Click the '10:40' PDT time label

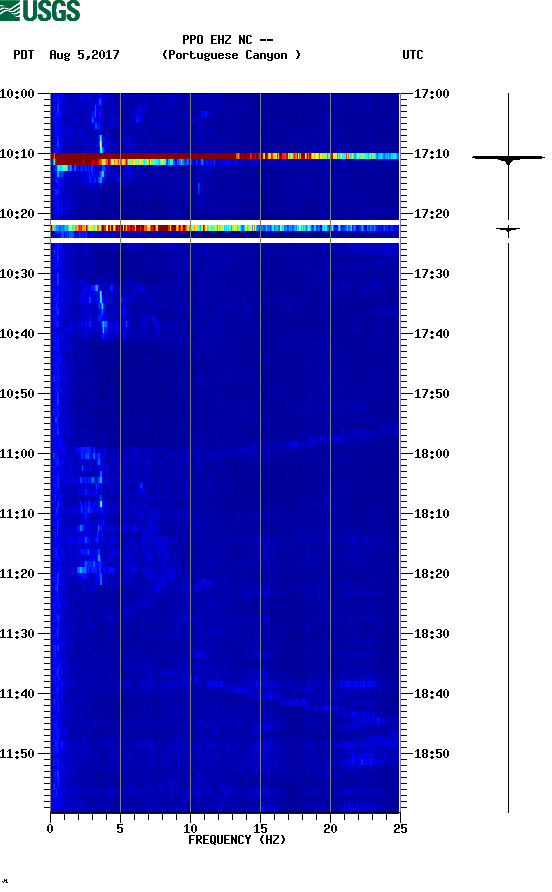18,334
